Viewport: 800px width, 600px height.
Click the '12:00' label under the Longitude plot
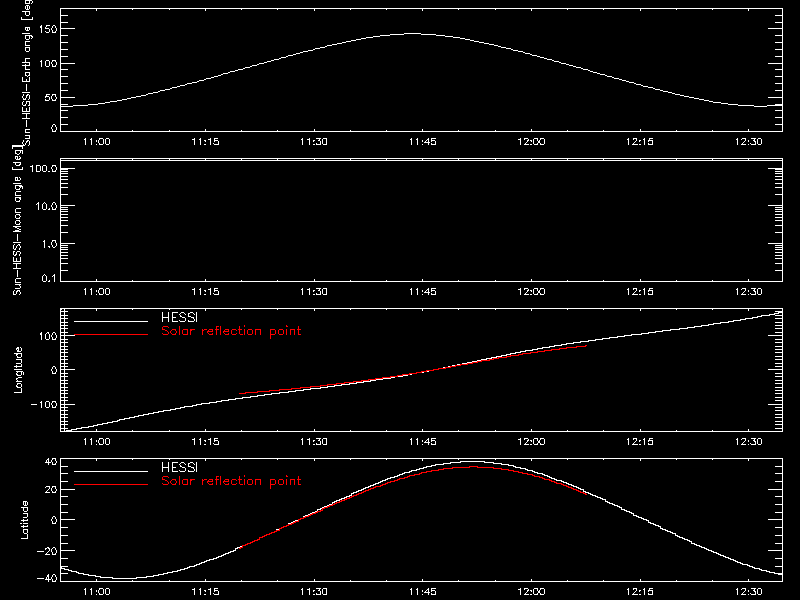pyautogui.click(x=531, y=441)
